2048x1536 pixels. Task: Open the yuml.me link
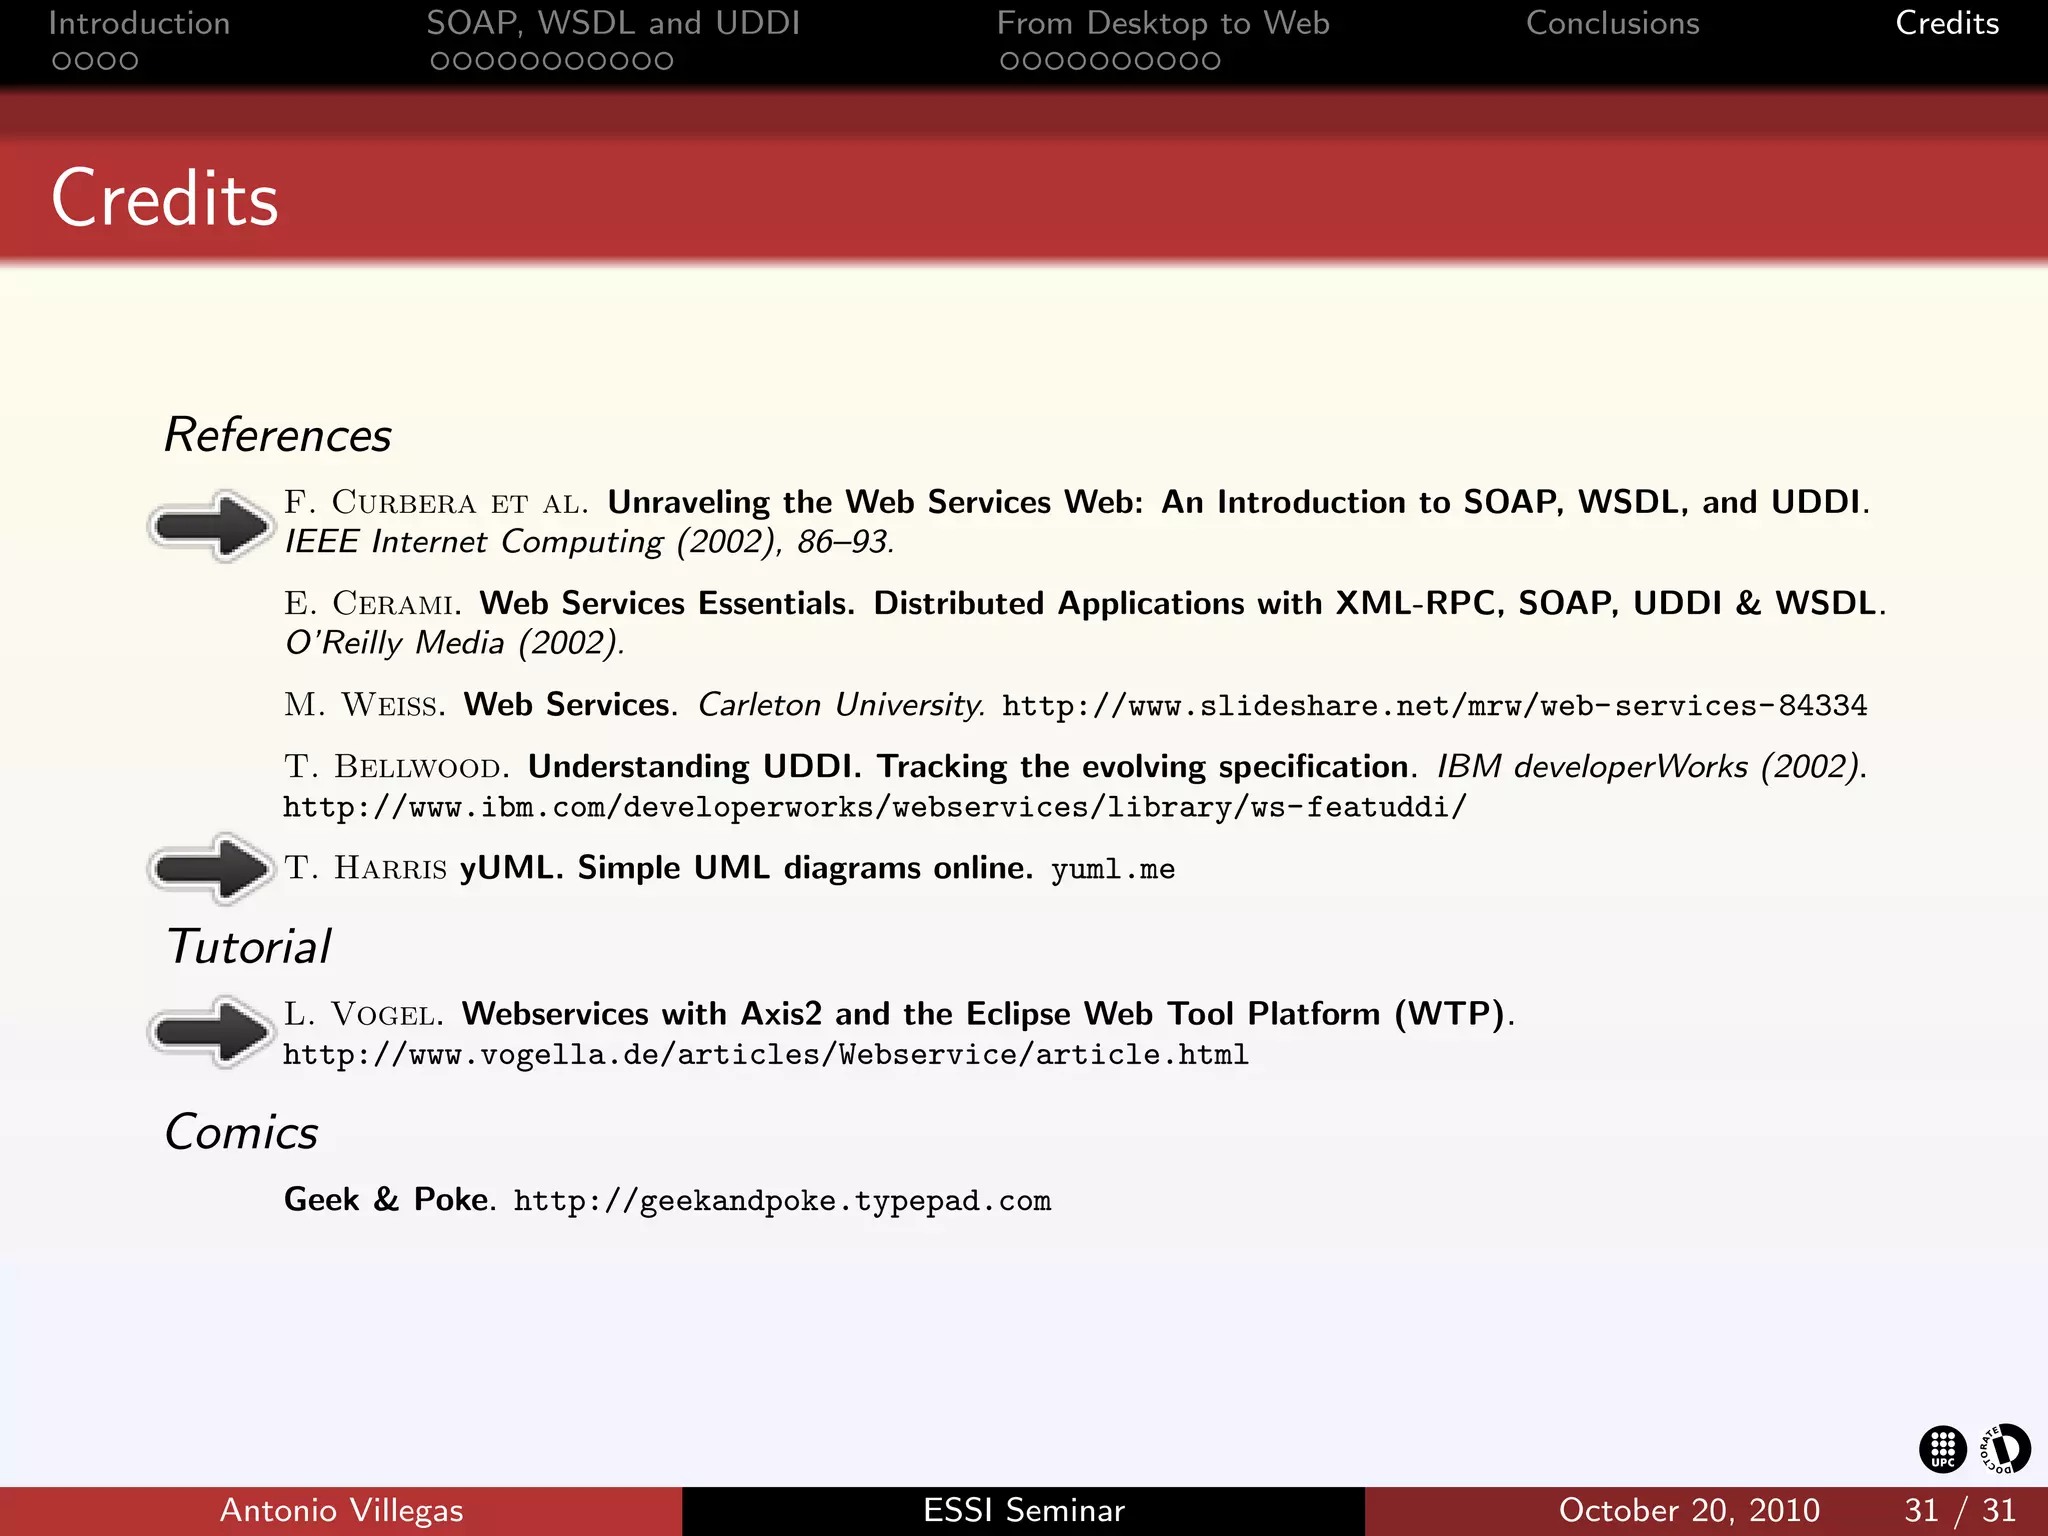point(1113,869)
